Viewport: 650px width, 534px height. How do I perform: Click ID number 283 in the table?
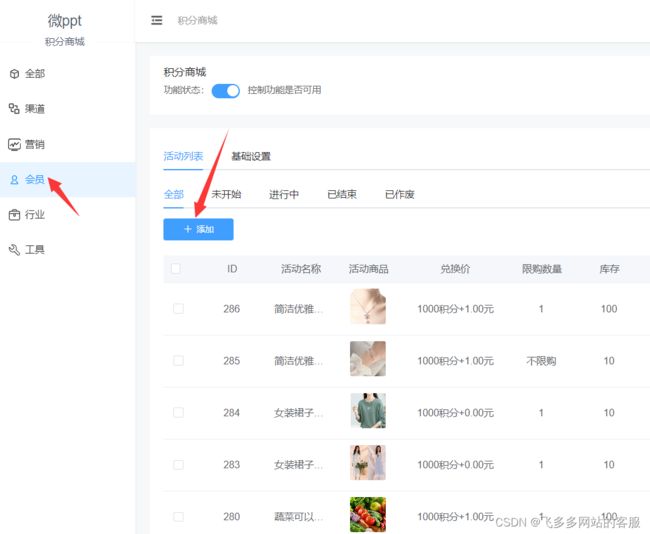pyautogui.click(x=231, y=465)
